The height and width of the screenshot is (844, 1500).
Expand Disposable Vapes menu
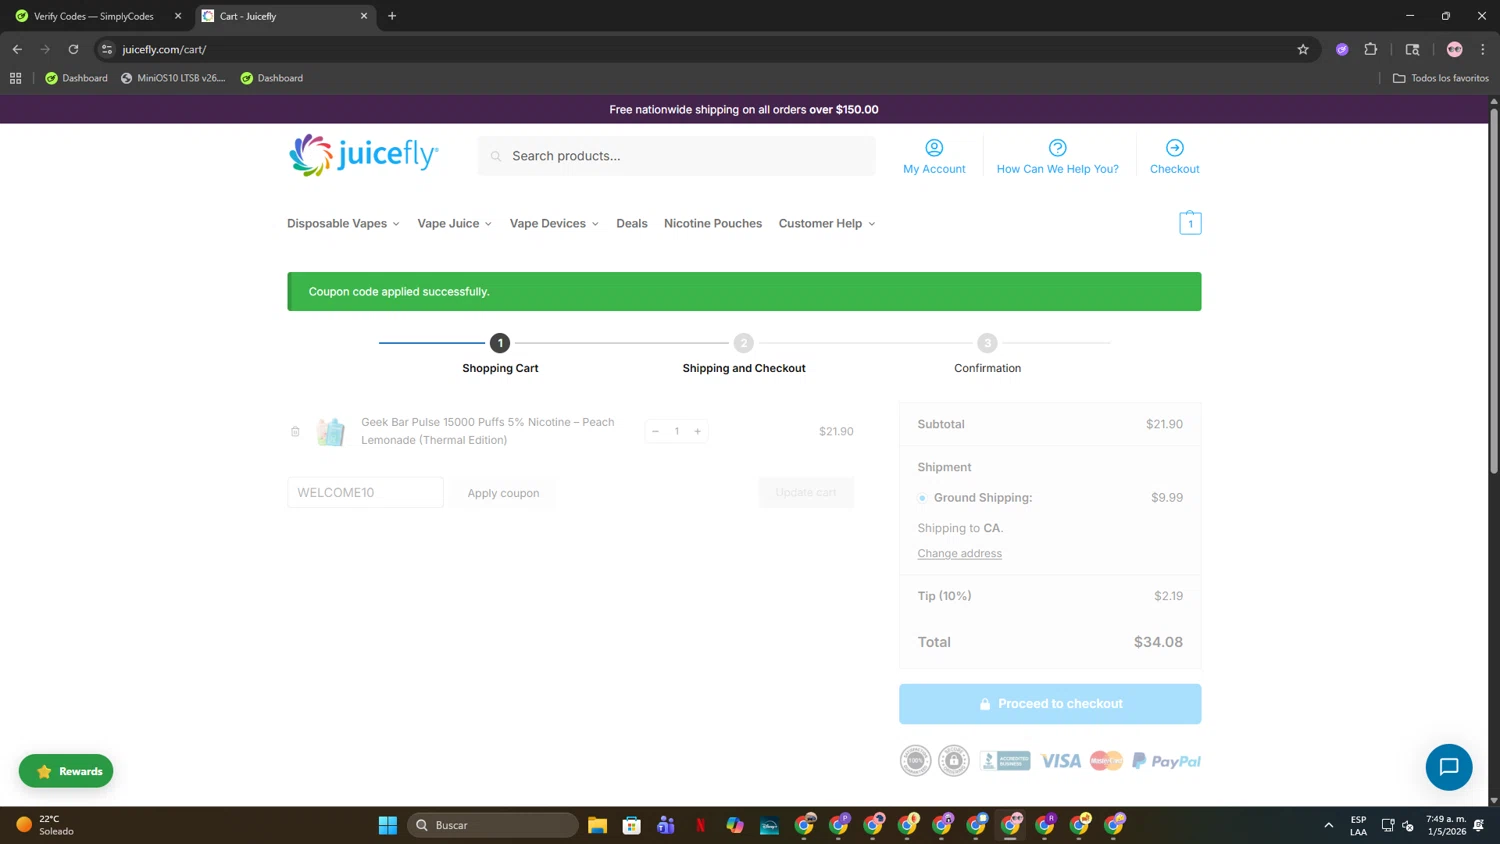(x=343, y=224)
